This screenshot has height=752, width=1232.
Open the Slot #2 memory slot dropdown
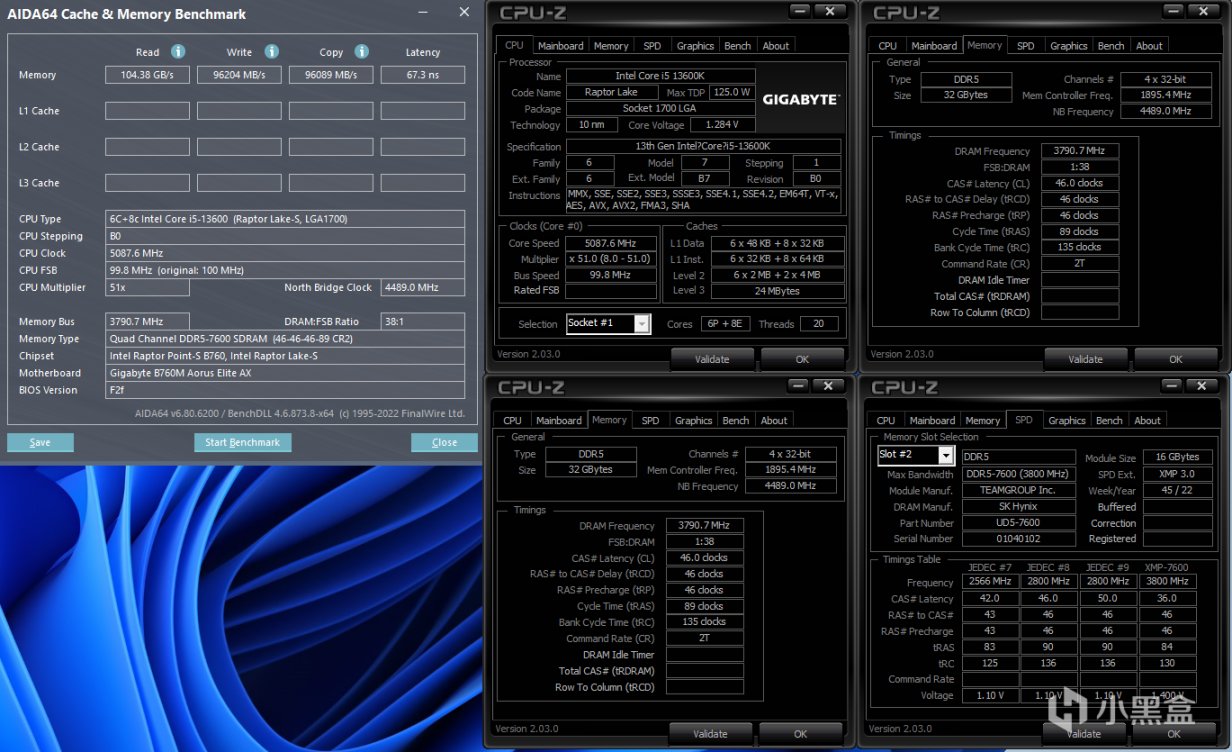click(x=945, y=456)
